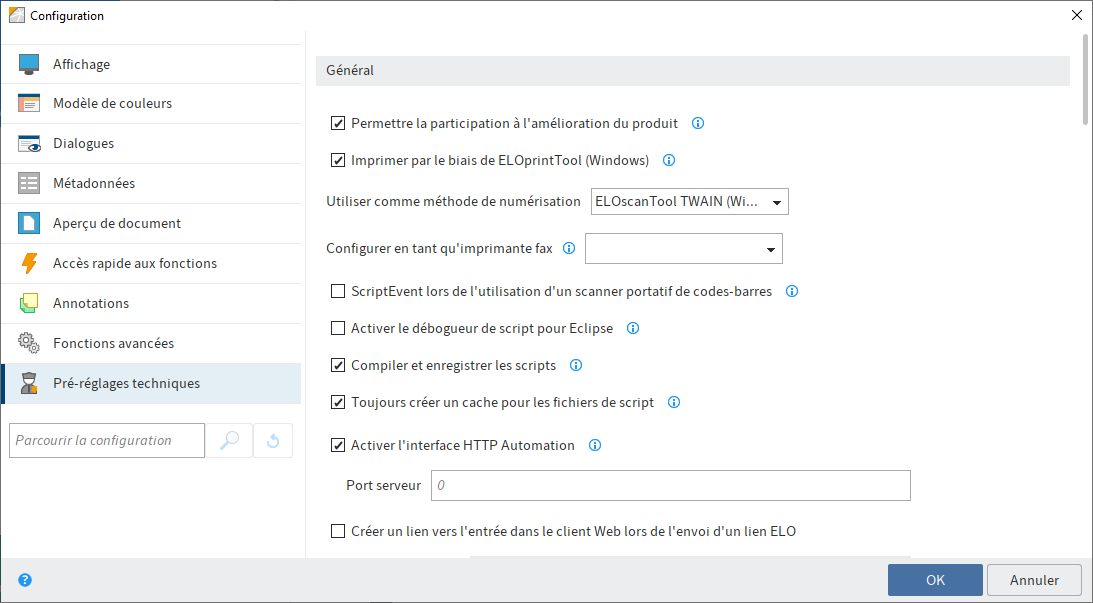The height and width of the screenshot is (603, 1093).
Task: Collapse the ELOscanTool TWAIN selection arrow
Action: pyautogui.click(x=776, y=201)
